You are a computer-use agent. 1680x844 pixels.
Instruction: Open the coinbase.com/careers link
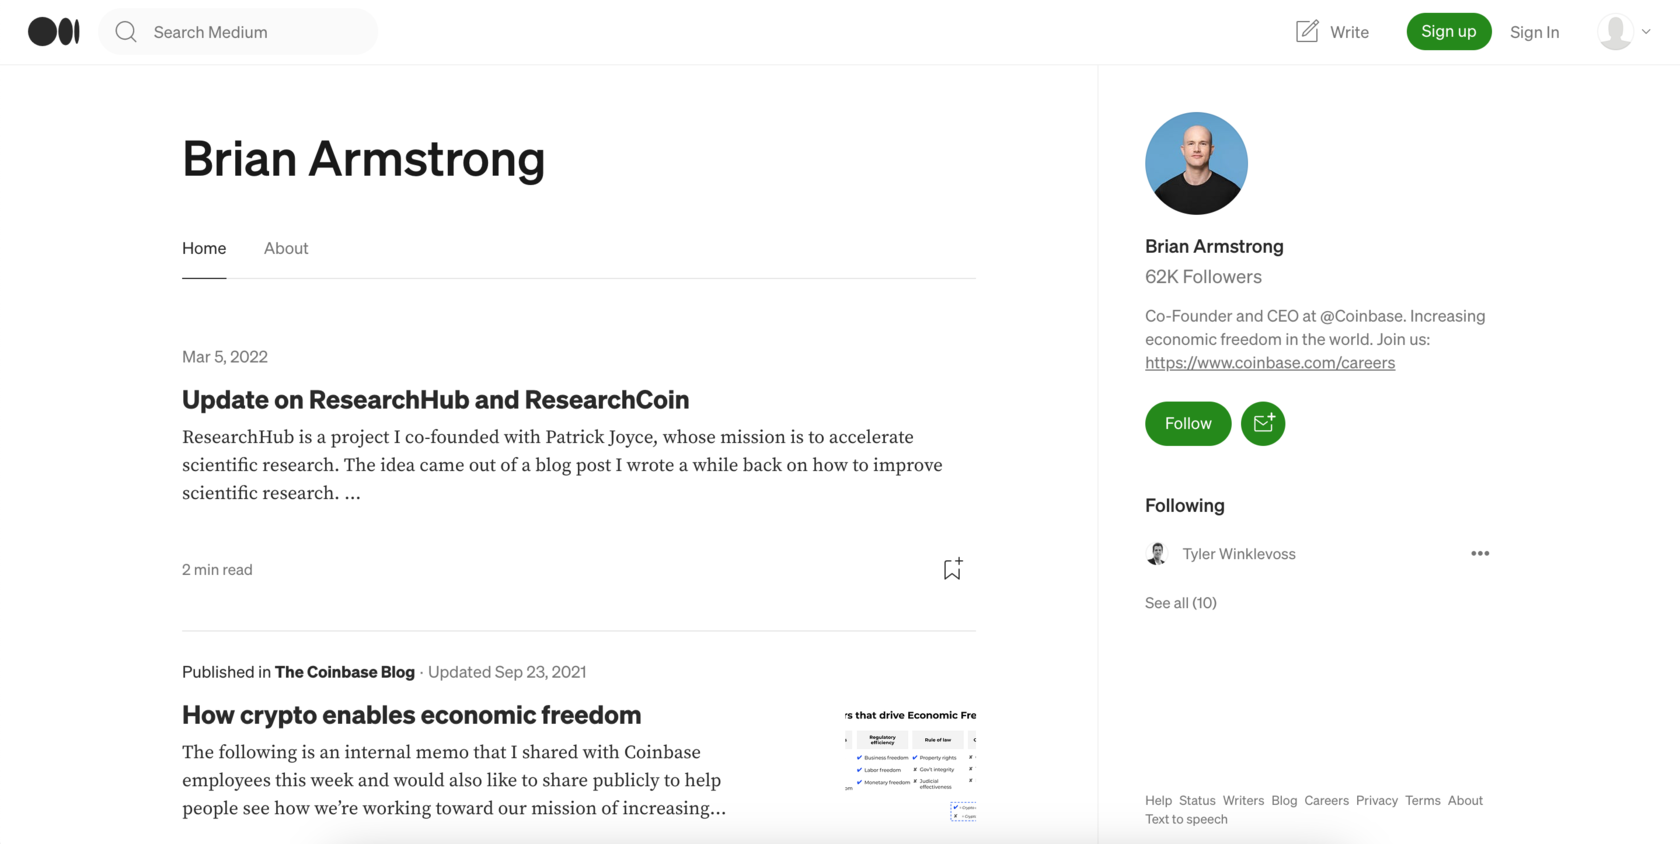1270,363
